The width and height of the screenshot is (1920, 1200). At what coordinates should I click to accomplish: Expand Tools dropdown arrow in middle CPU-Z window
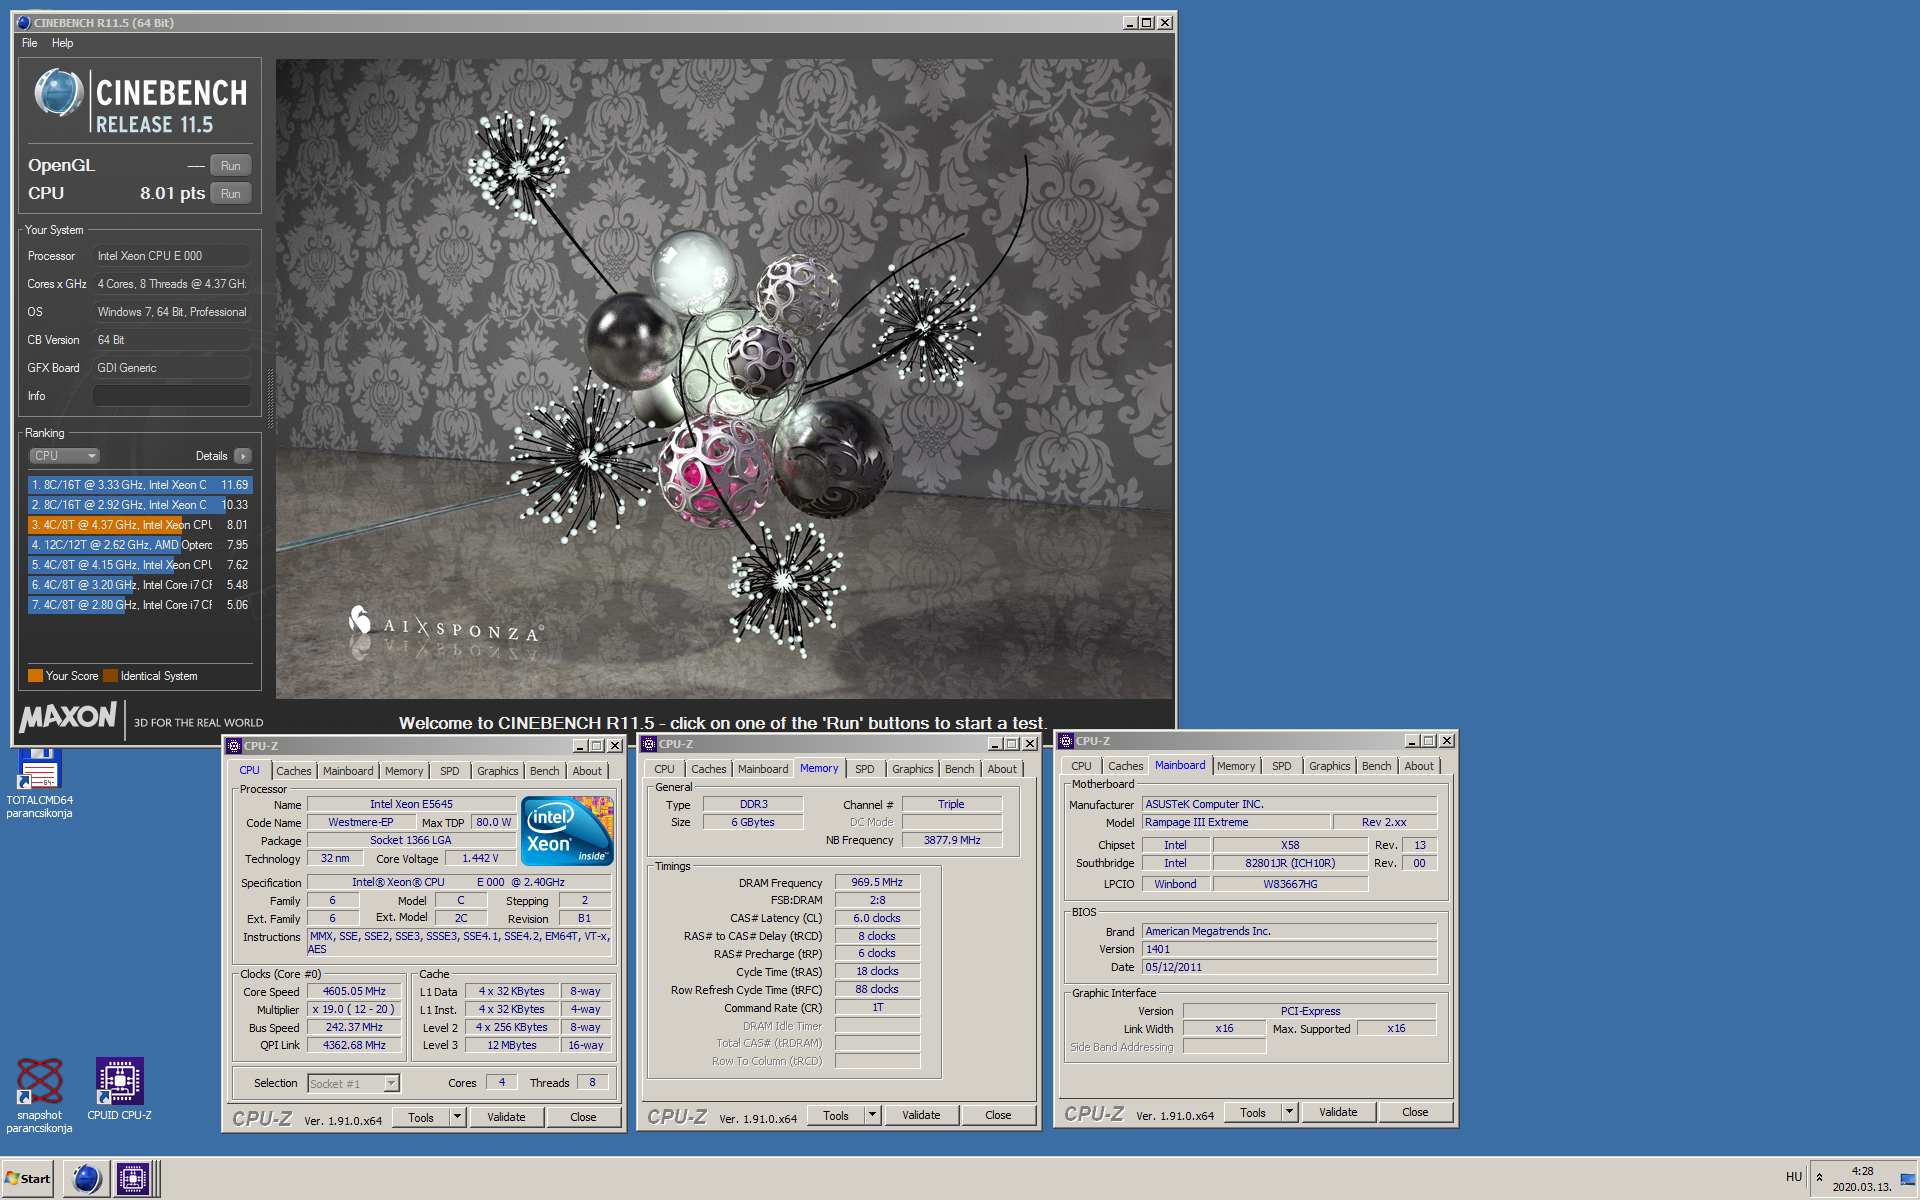pyautogui.click(x=873, y=1116)
